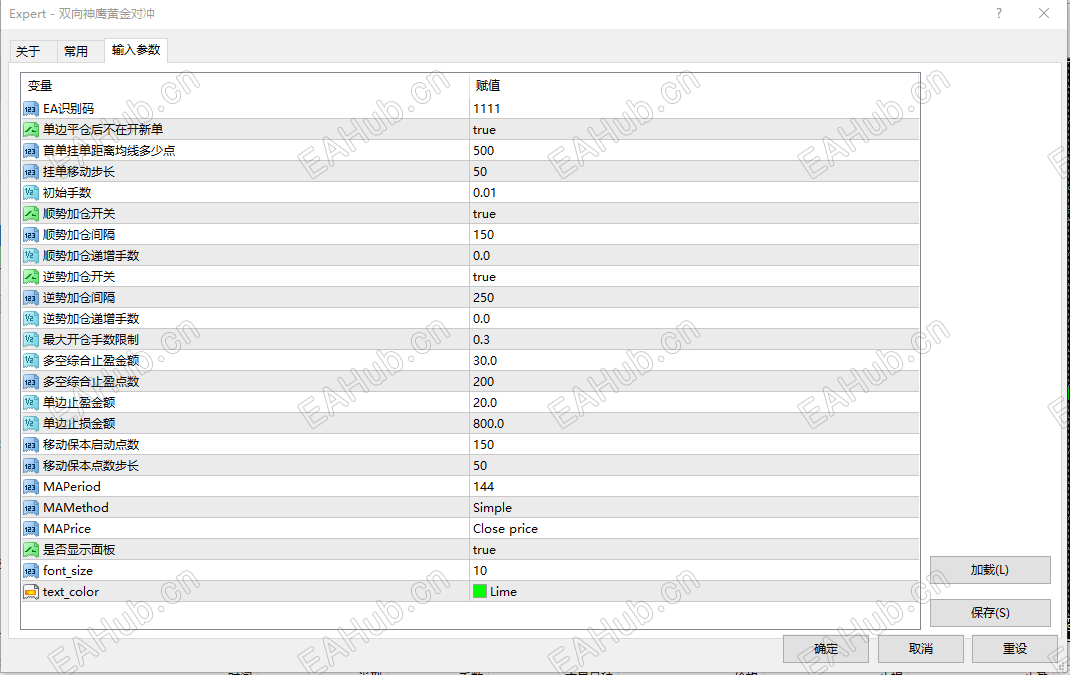Click the boolean chart icon beside 单边平仓后不在开新单

pyautogui.click(x=30, y=129)
